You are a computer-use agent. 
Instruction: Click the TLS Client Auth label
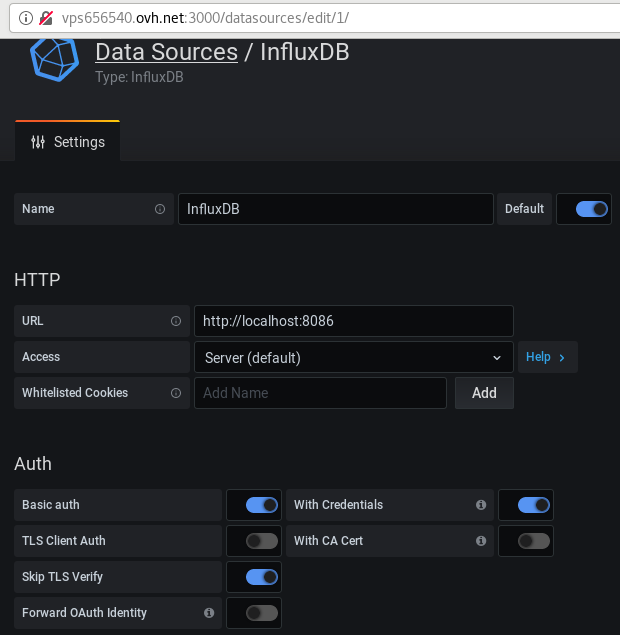coord(64,541)
